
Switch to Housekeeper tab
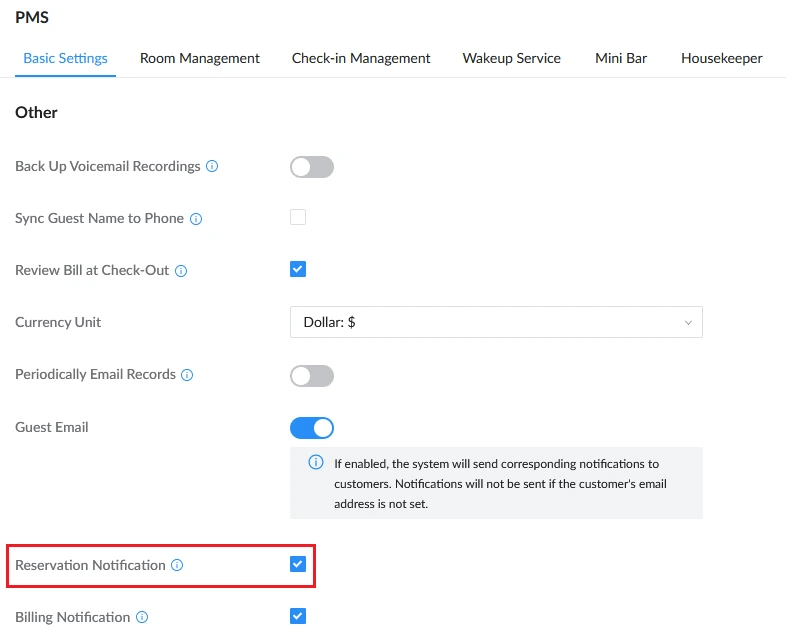pos(722,58)
